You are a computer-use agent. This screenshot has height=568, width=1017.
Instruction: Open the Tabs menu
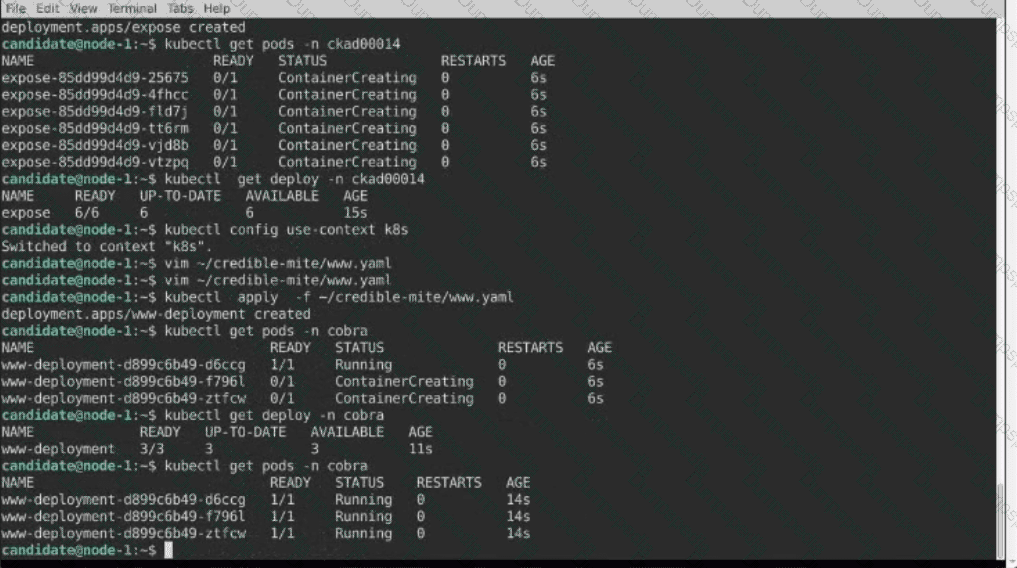pos(181,8)
